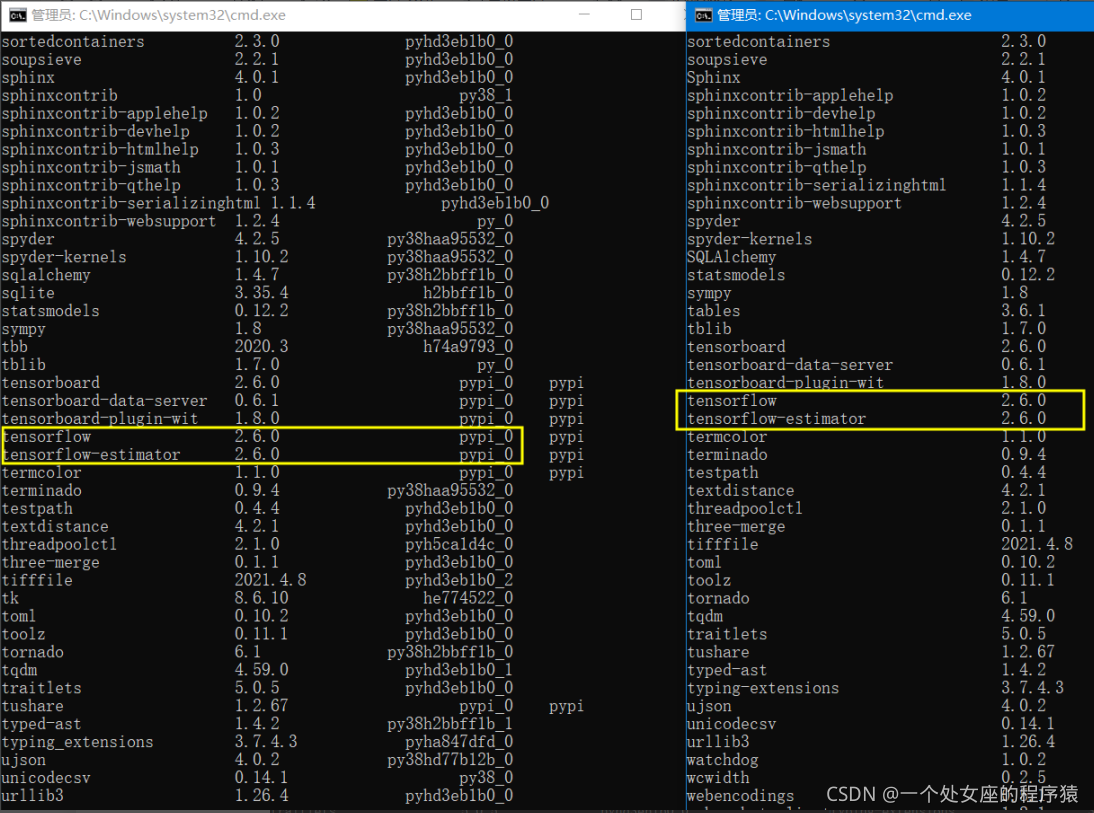Viewport: 1094px width, 813px height.
Task: Select 'unicodecsv' in the right window
Action: point(731,724)
